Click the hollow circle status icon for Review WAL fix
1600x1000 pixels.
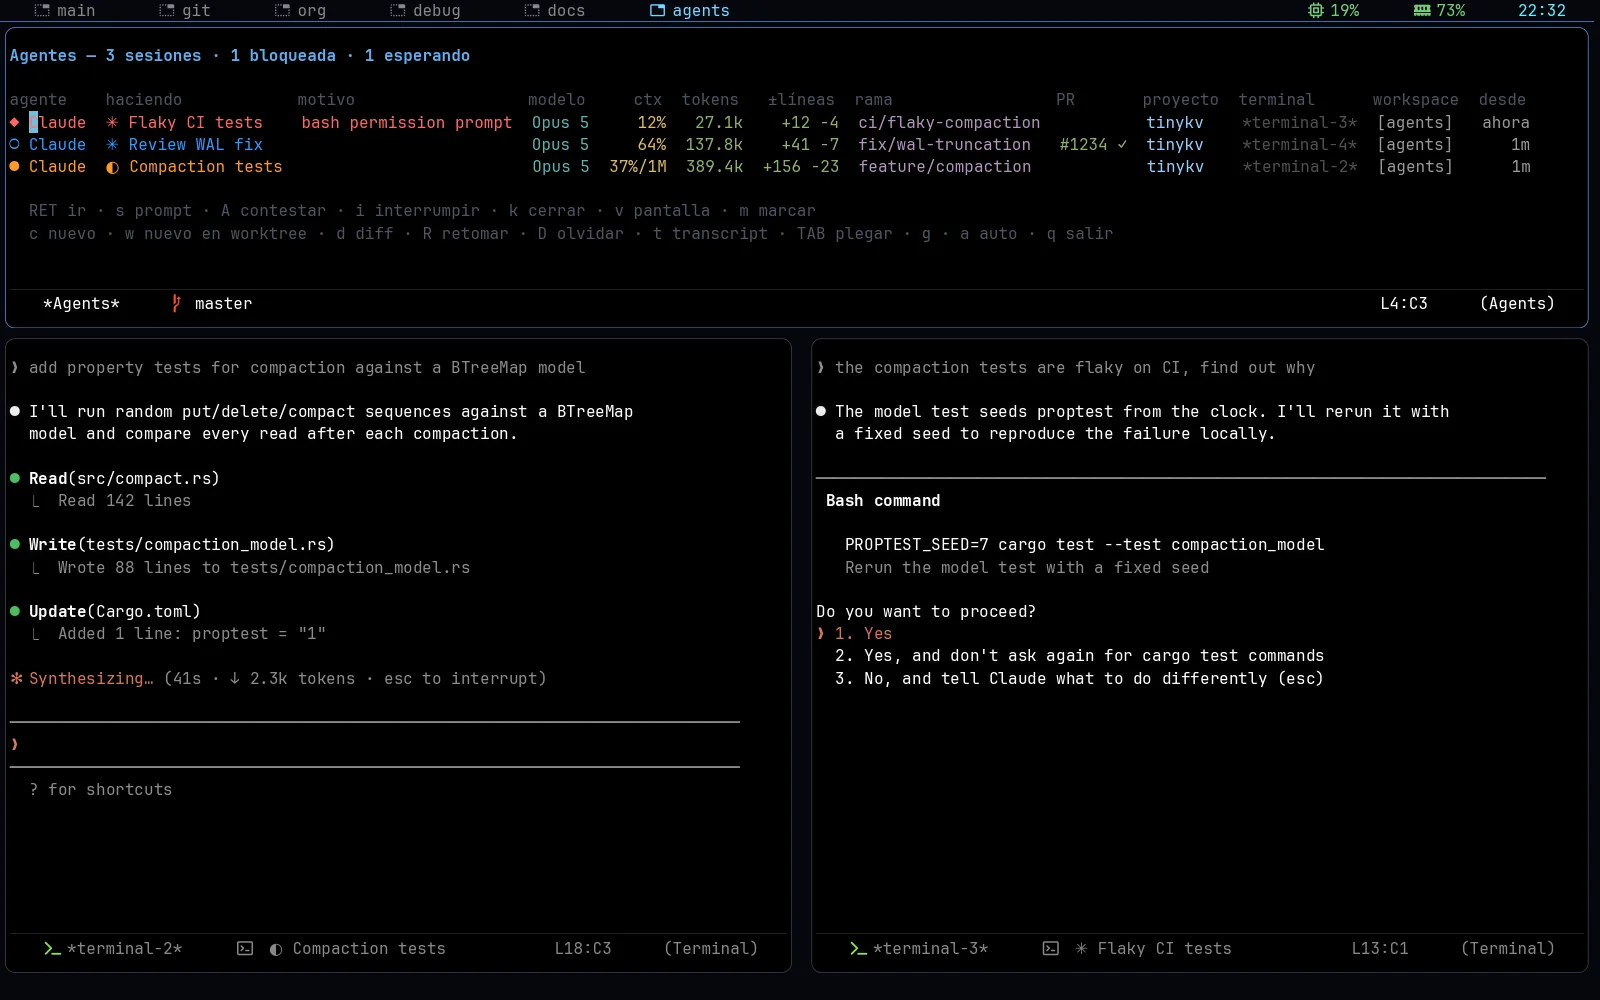(x=14, y=144)
